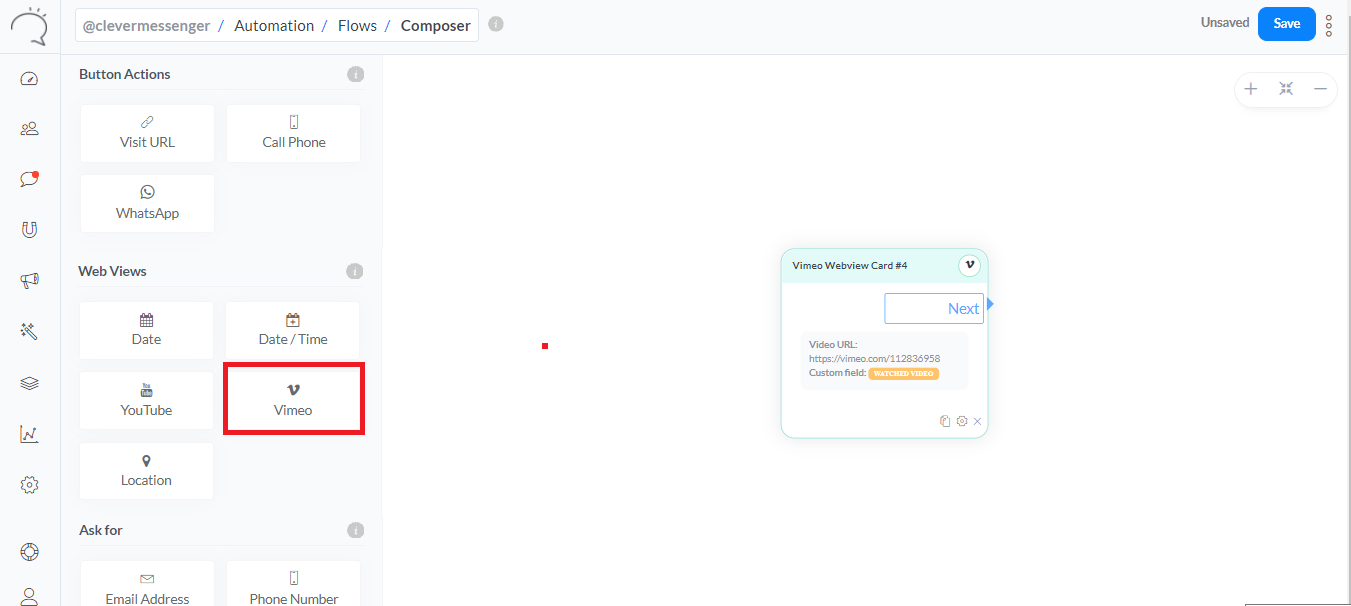1351x606 pixels.
Task: Open the chat bubble with red notification
Action: tap(29, 179)
